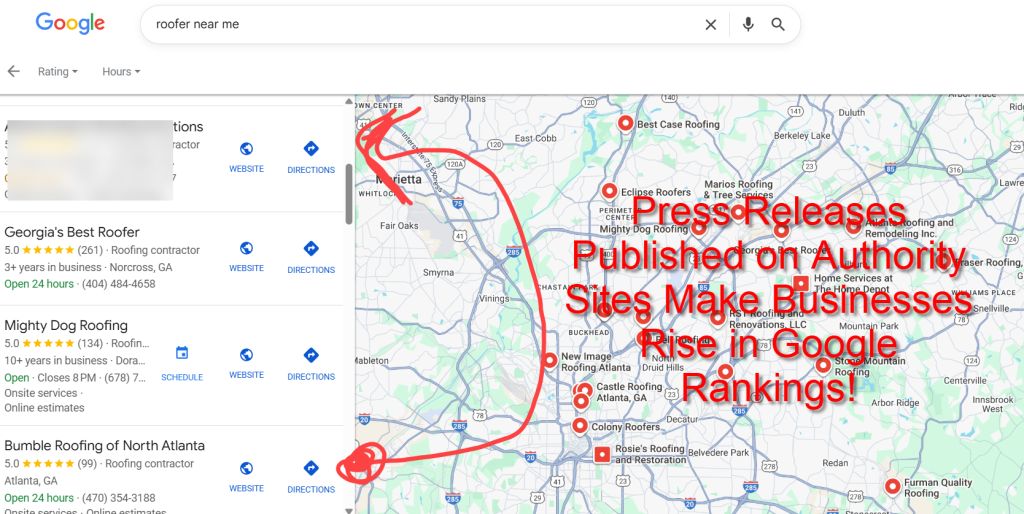
Task: Clear the search box with X icon
Action: tap(711, 25)
